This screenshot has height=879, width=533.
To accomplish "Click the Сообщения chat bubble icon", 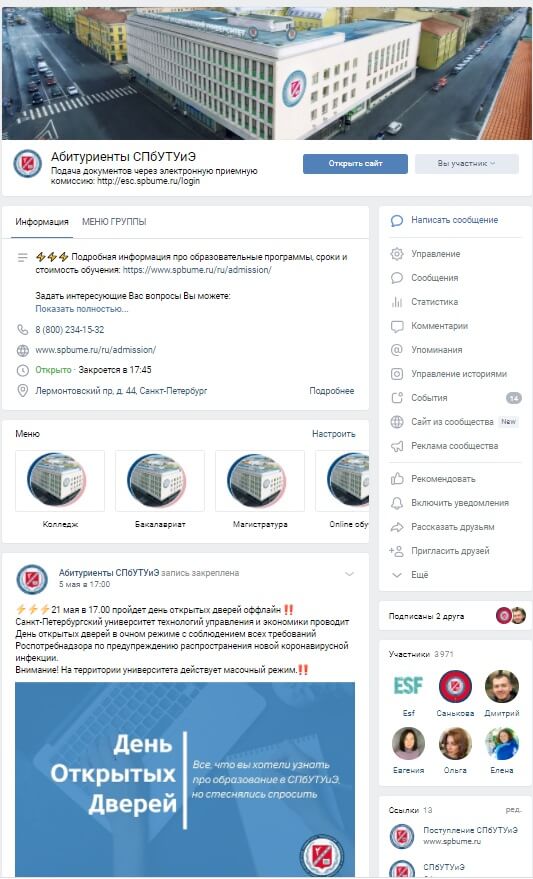I will 397,278.
